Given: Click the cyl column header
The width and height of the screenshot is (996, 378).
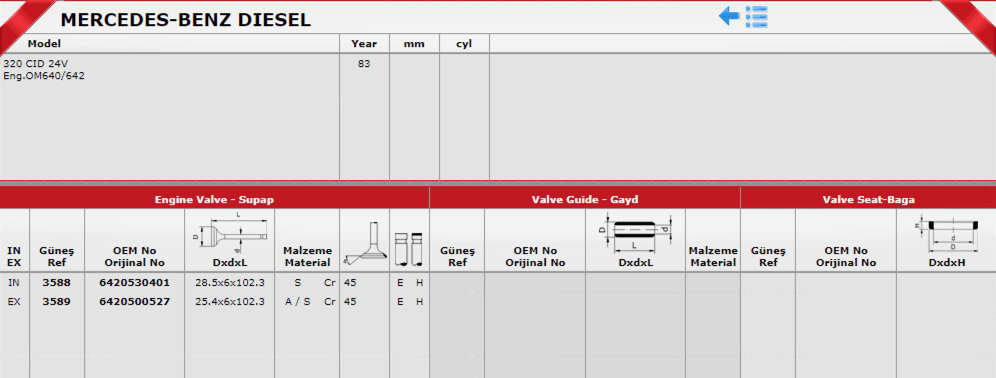Looking at the screenshot, I should (464, 44).
